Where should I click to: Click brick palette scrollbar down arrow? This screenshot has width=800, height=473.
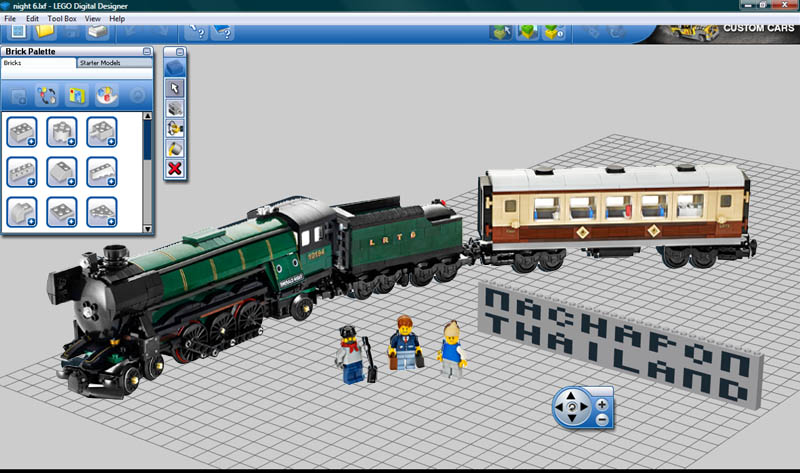147,229
